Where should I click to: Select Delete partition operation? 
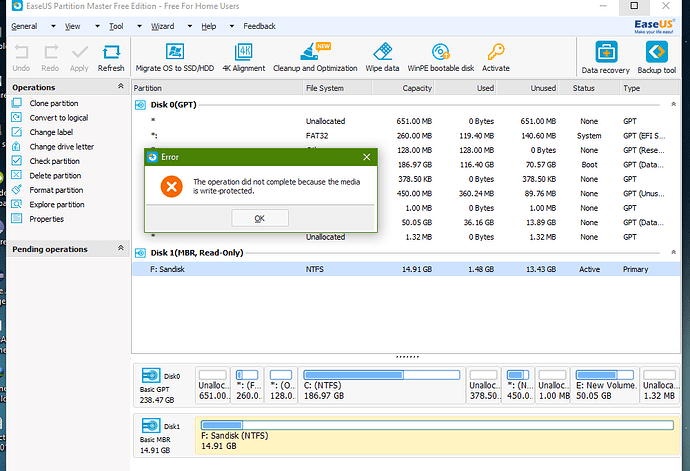pos(55,176)
